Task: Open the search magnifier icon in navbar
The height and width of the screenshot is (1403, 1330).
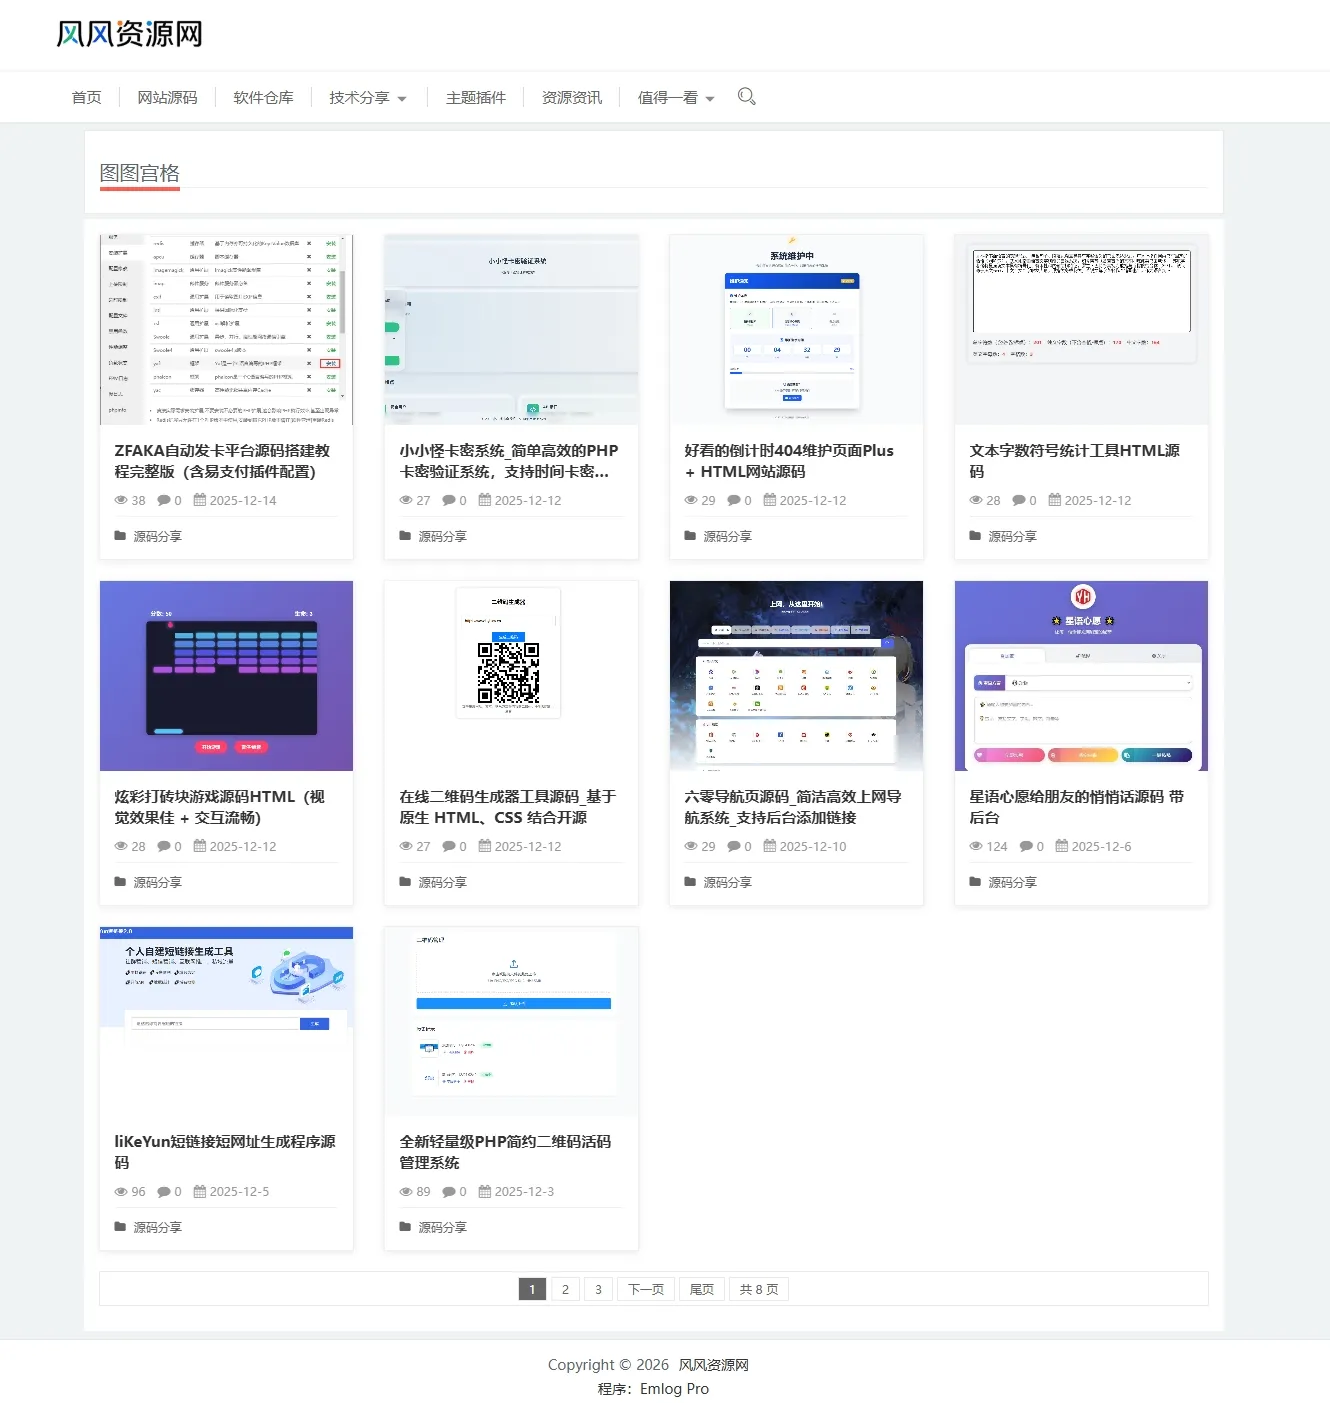Action: click(746, 97)
